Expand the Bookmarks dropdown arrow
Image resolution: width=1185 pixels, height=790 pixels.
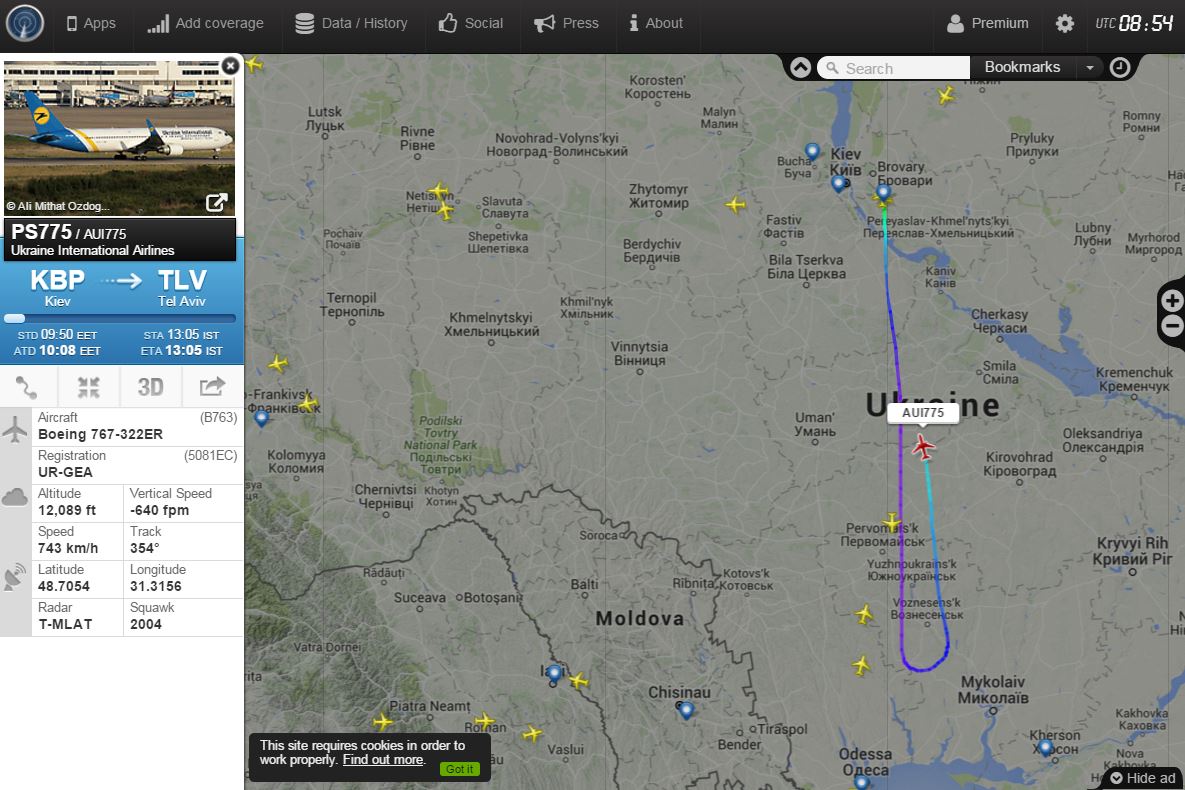click(x=1090, y=68)
